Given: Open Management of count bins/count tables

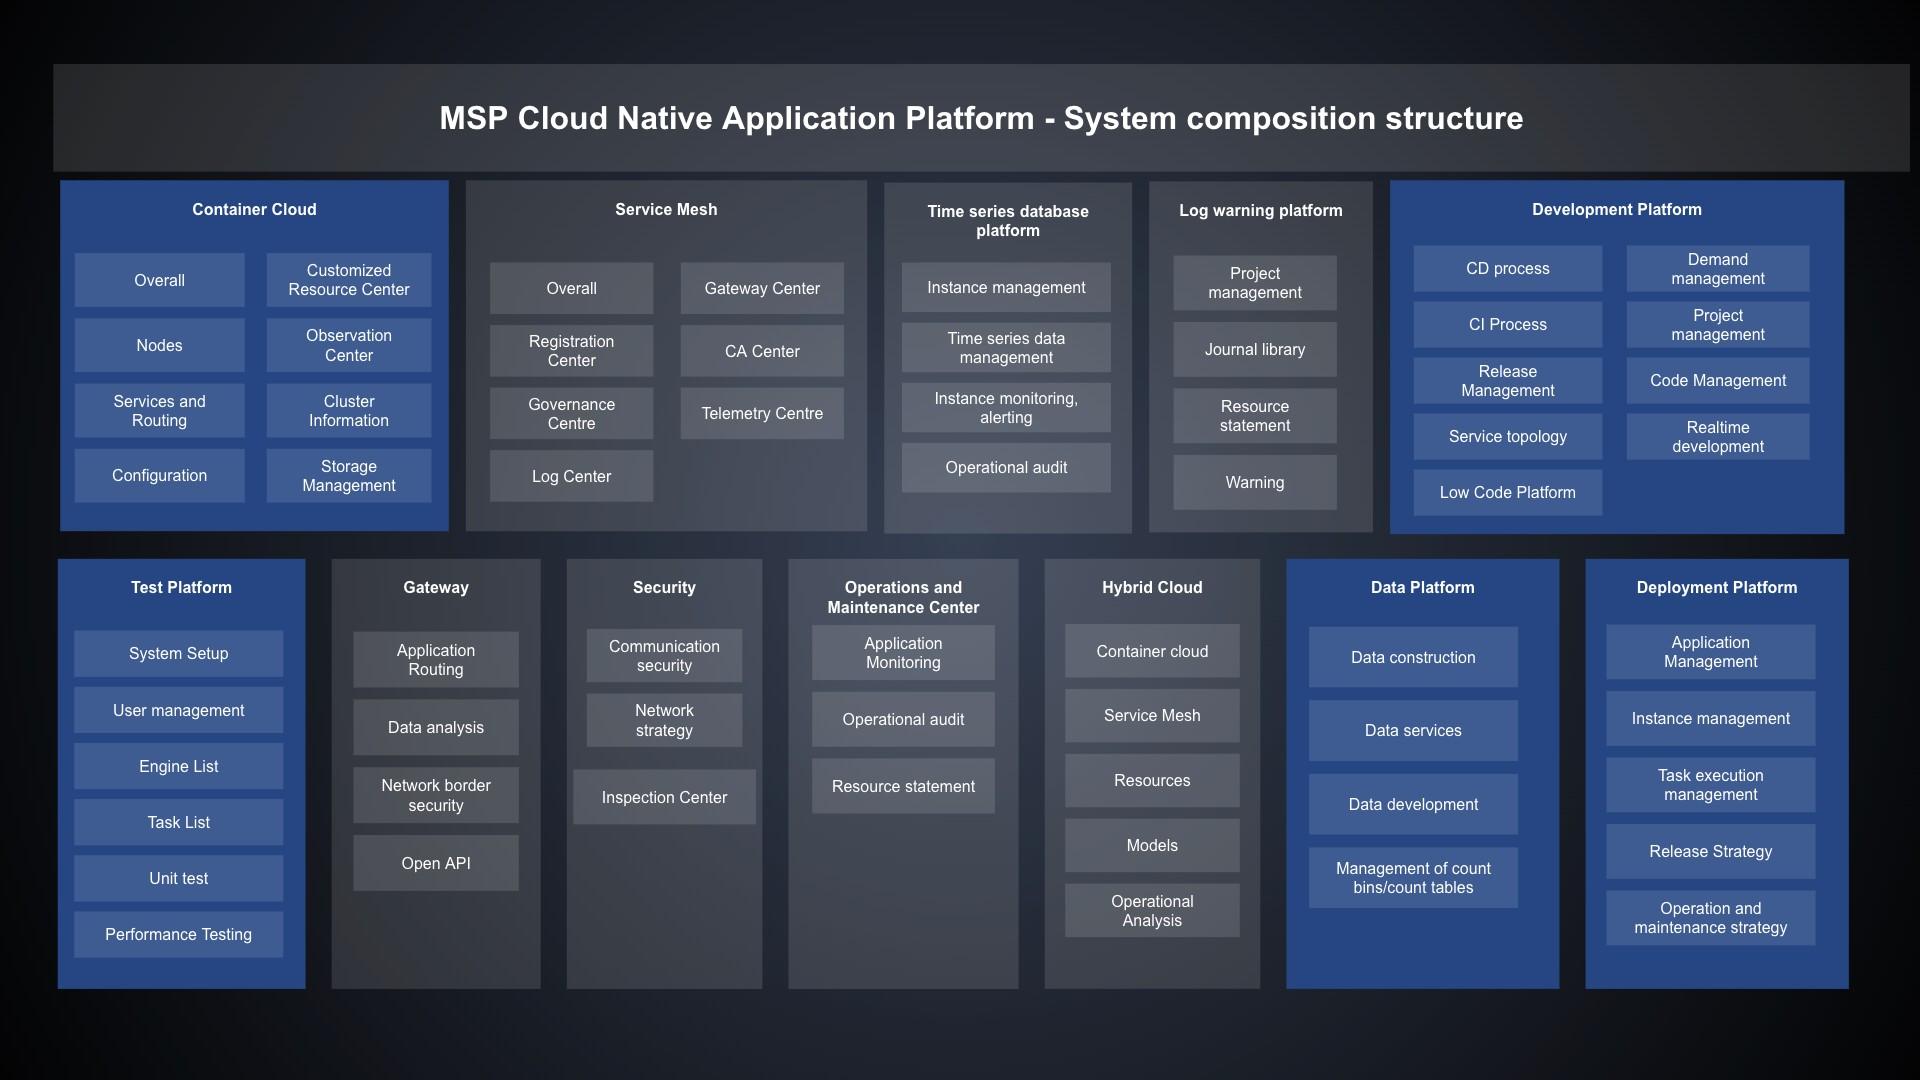Looking at the screenshot, I should pyautogui.click(x=1412, y=878).
